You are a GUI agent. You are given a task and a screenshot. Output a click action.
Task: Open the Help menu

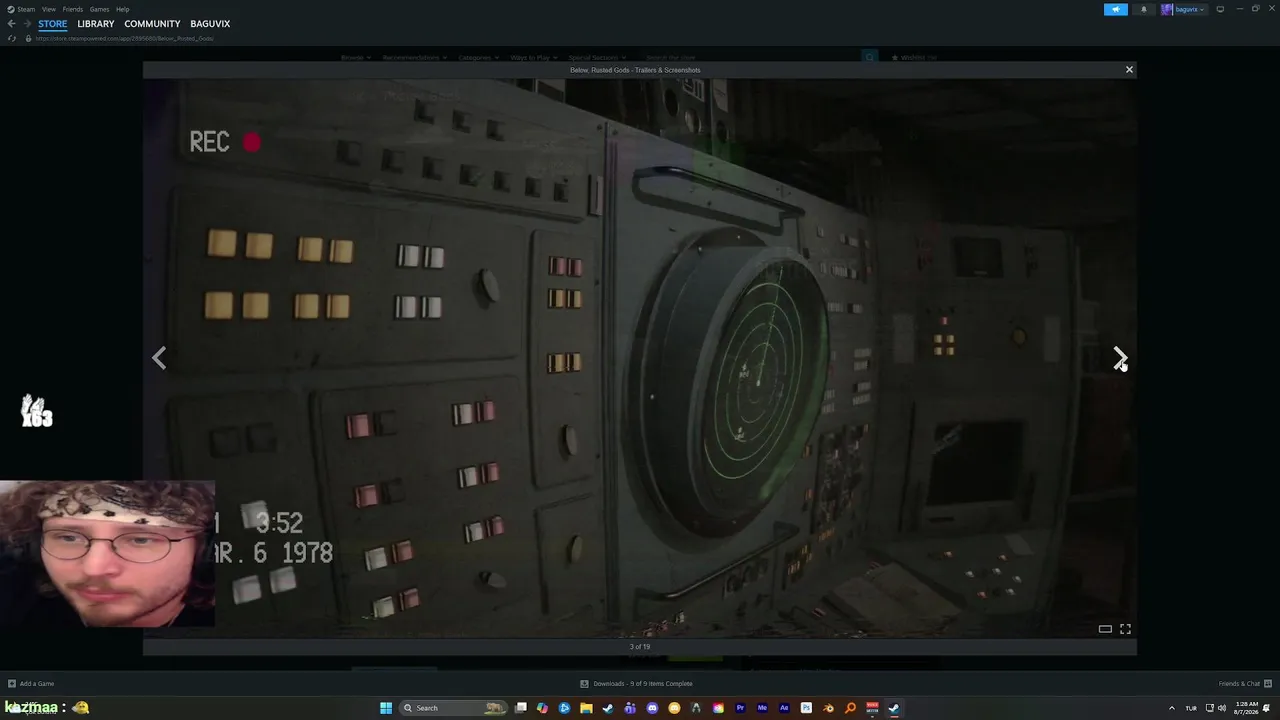point(122,9)
